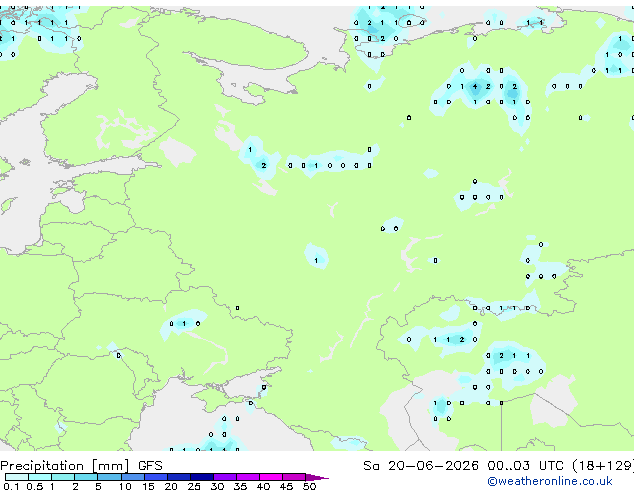Click the legend label "25"
This screenshot has height=490, width=634.
pyautogui.click(x=194, y=486)
